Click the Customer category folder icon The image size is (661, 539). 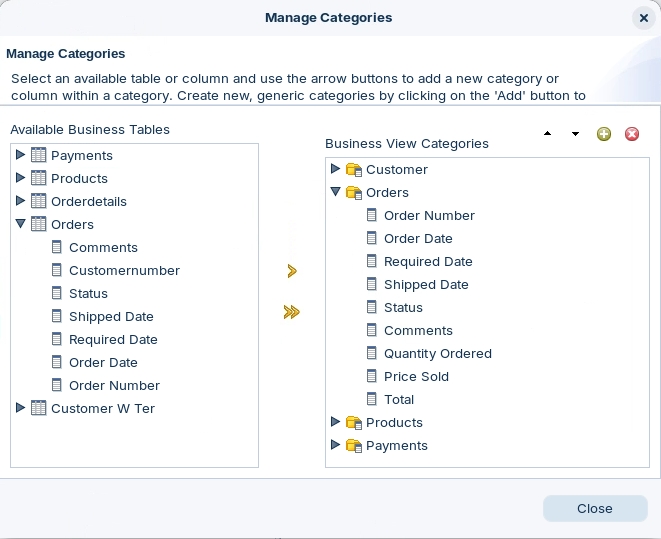tap(354, 170)
